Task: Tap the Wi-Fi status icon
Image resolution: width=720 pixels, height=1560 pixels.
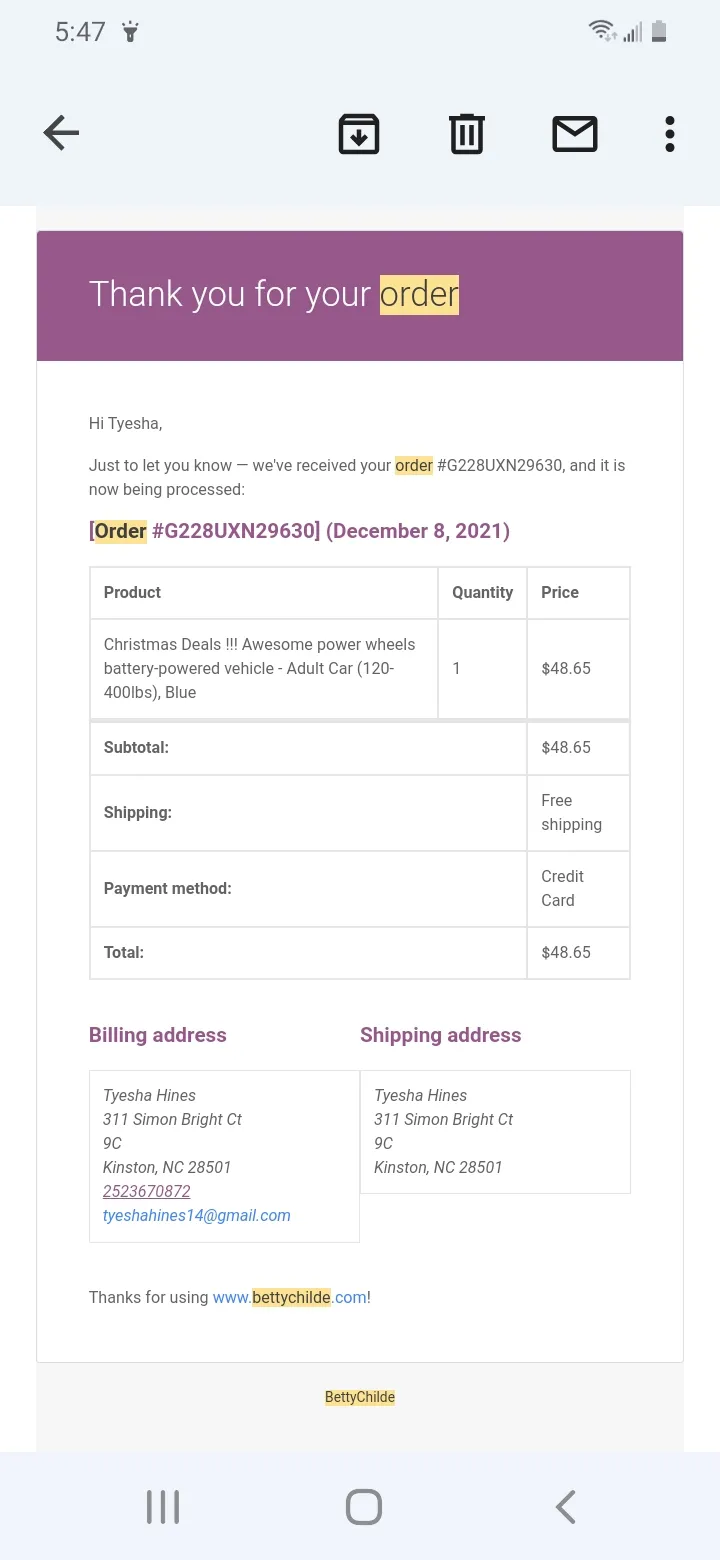Action: (602, 31)
